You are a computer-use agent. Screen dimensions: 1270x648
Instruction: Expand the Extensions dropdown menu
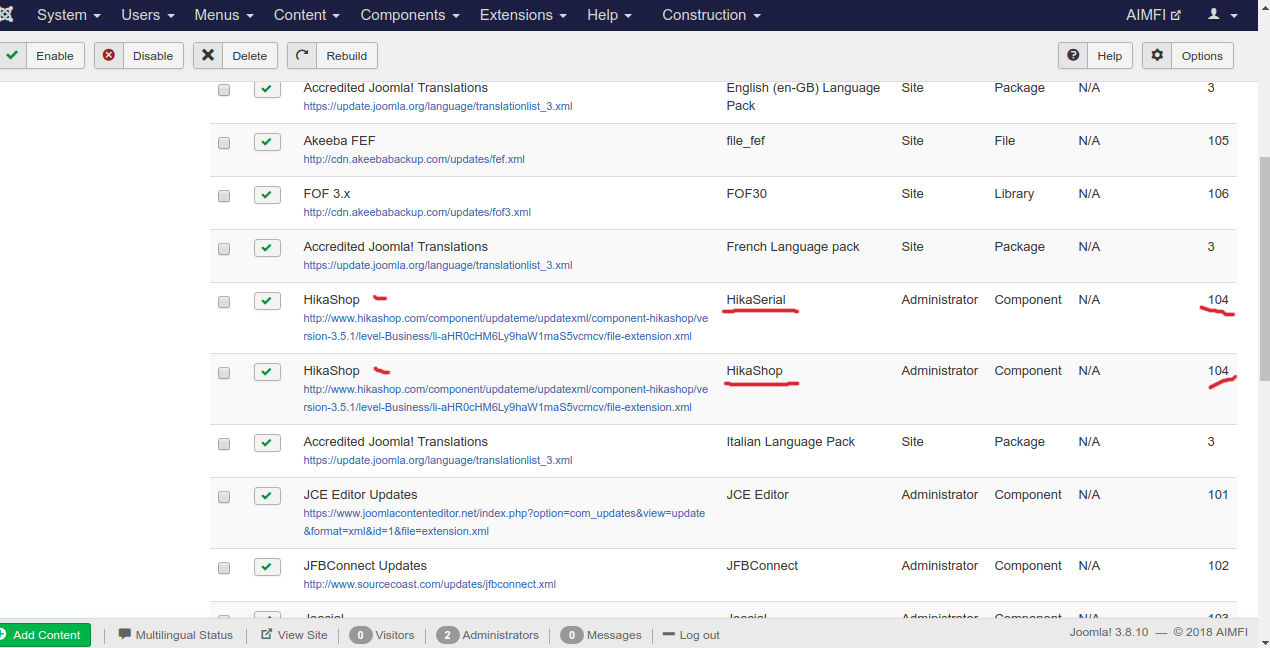pyautogui.click(x=523, y=15)
